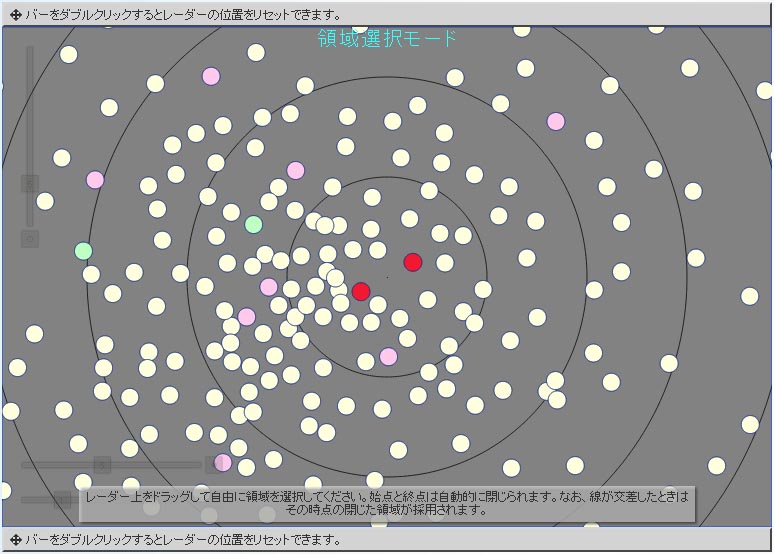Select the green dot inside the second ring
The image size is (774, 554).
point(254,224)
